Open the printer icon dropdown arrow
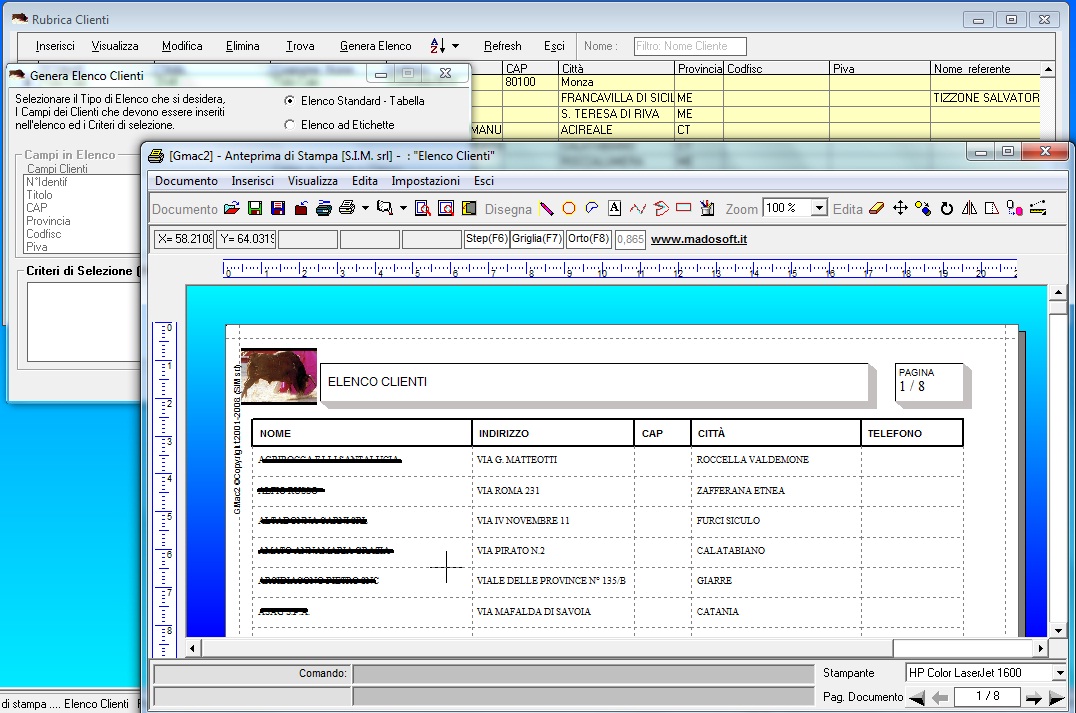The image size is (1076, 713). [365, 209]
